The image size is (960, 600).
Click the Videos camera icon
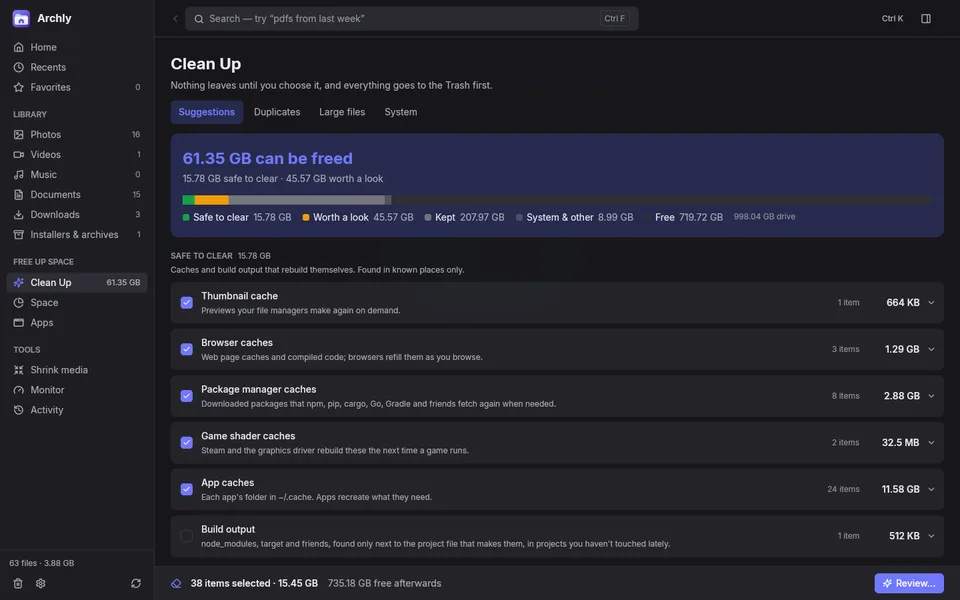pos(18,154)
